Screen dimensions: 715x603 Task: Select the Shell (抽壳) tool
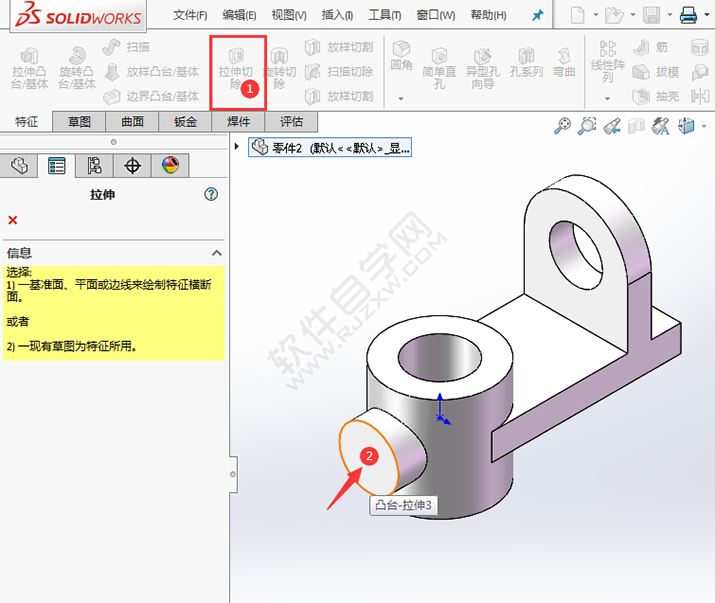pos(656,96)
